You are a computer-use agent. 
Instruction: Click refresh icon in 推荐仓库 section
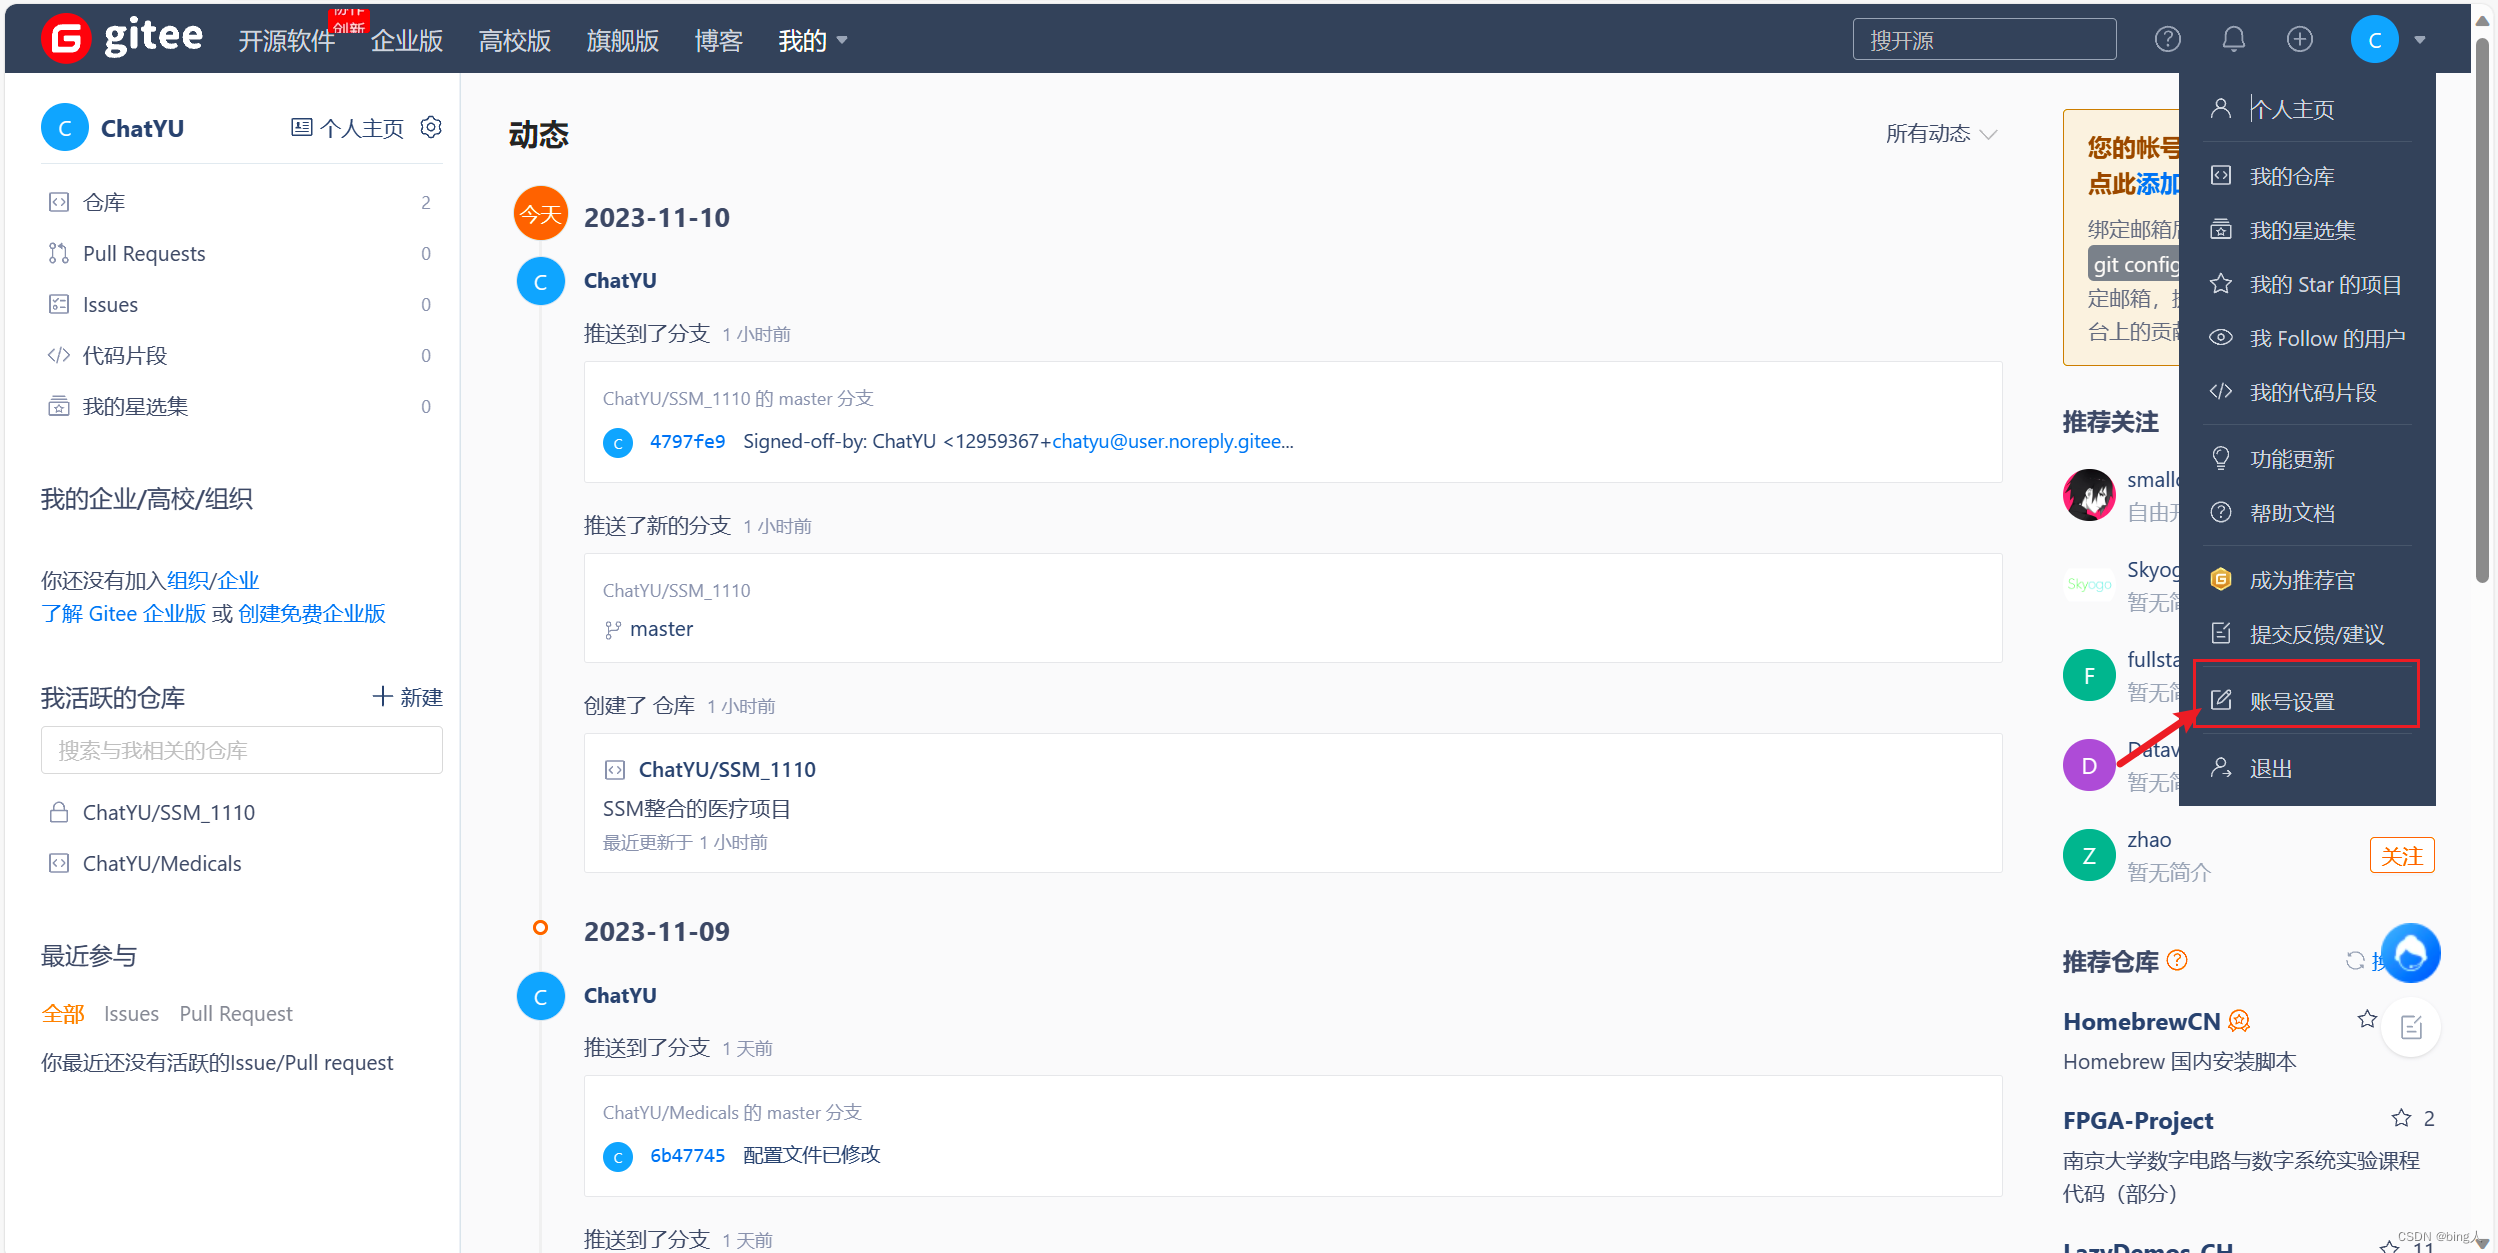[2354, 960]
